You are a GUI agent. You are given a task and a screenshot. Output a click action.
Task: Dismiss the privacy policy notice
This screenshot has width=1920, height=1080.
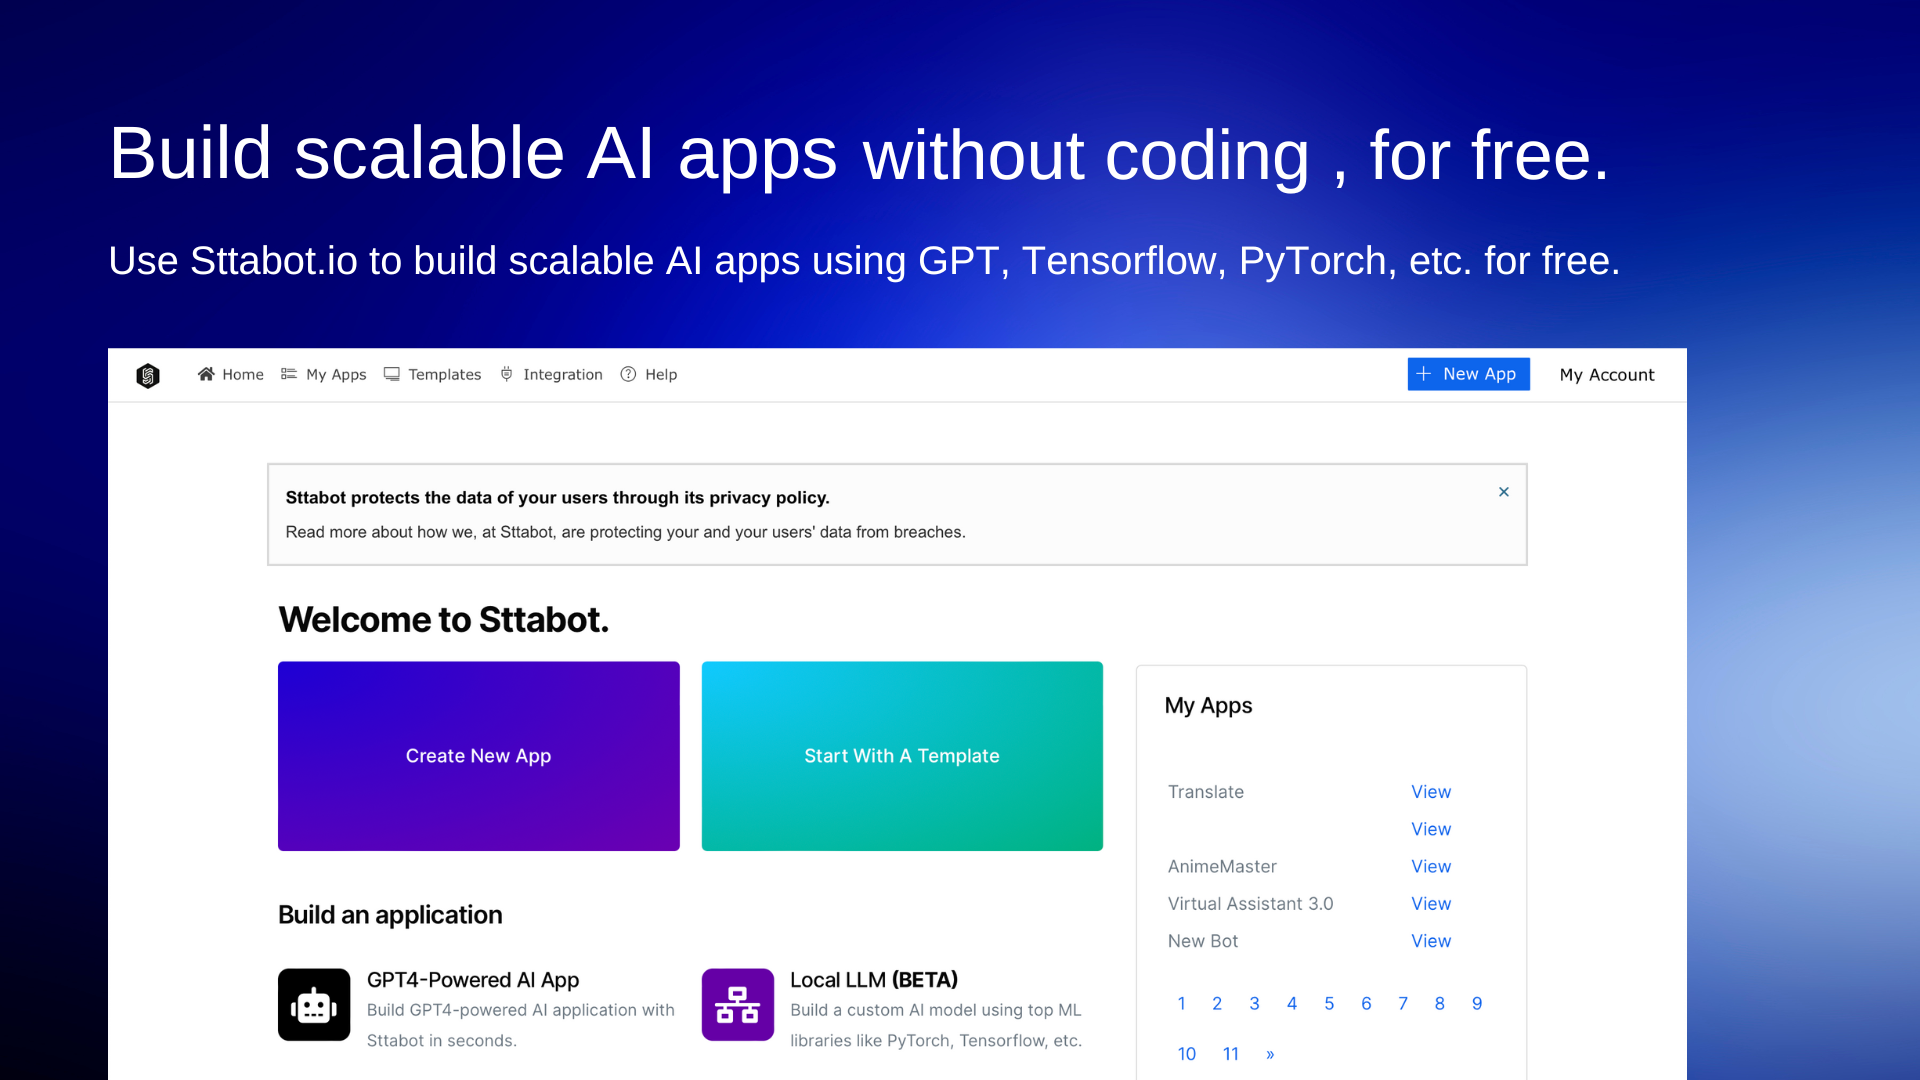1504,492
